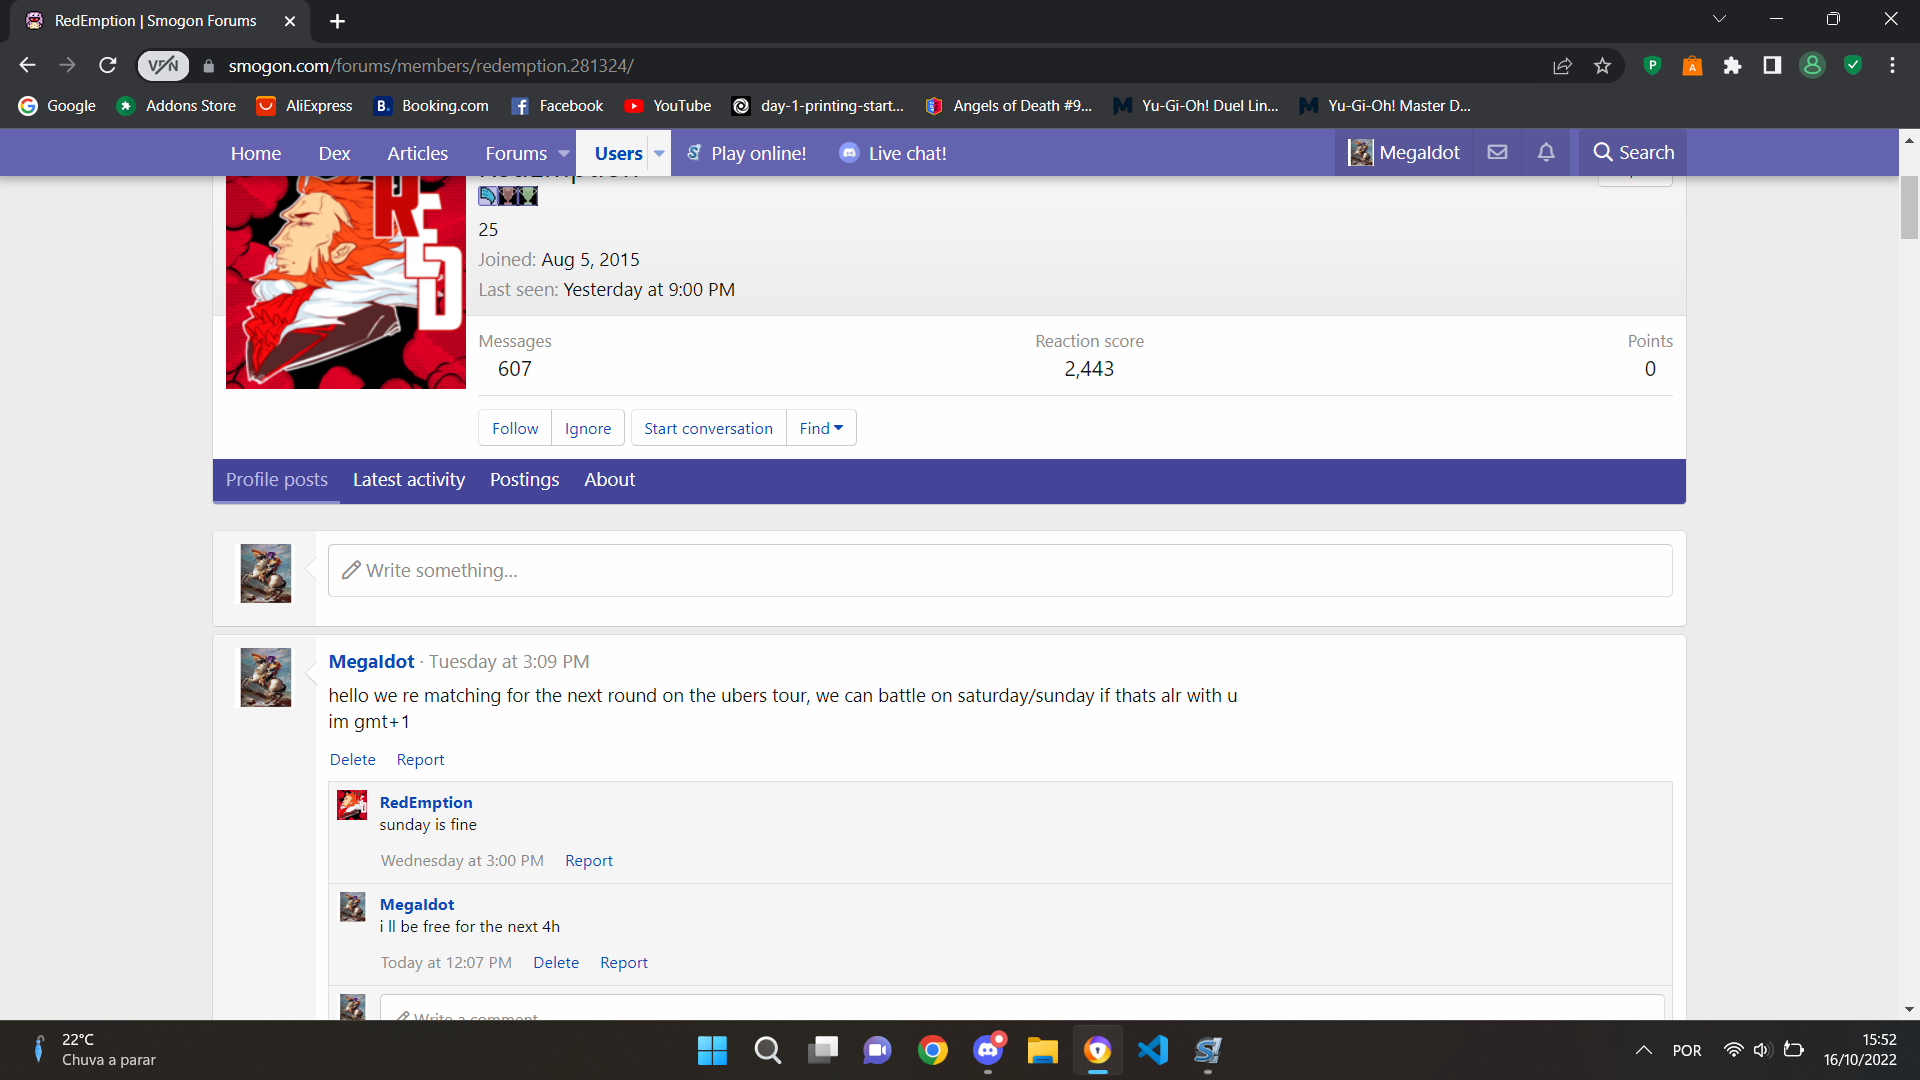The image size is (1920, 1080).
Task: Open the Discord taskbar icon
Action: 988,1050
